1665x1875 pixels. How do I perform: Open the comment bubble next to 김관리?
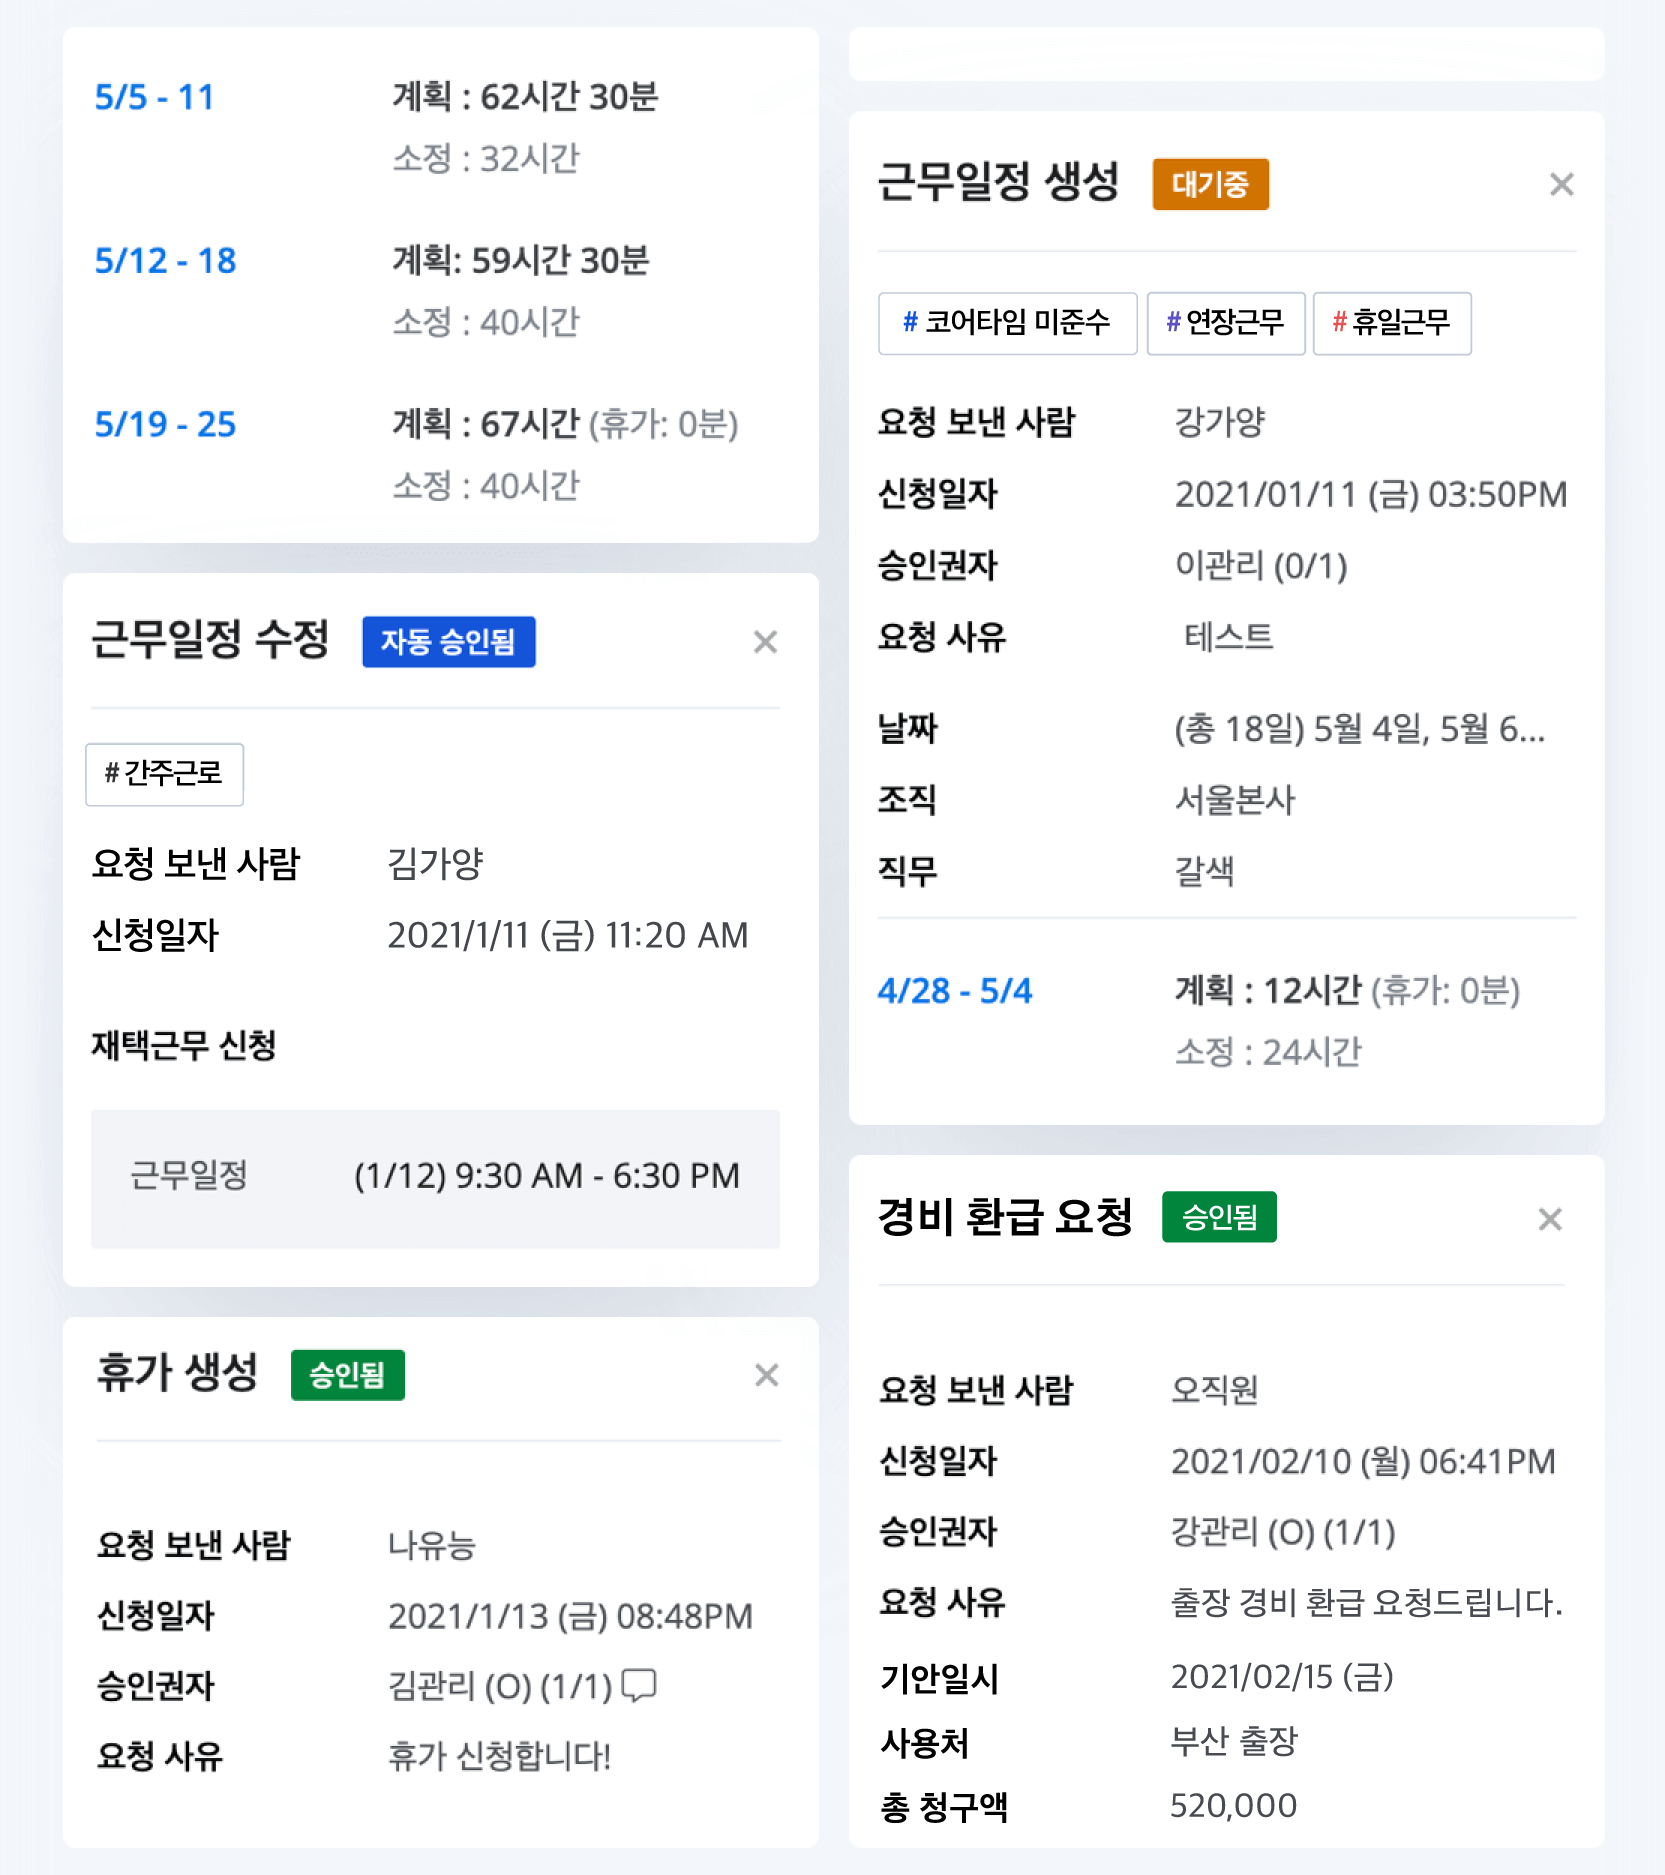tap(639, 1685)
